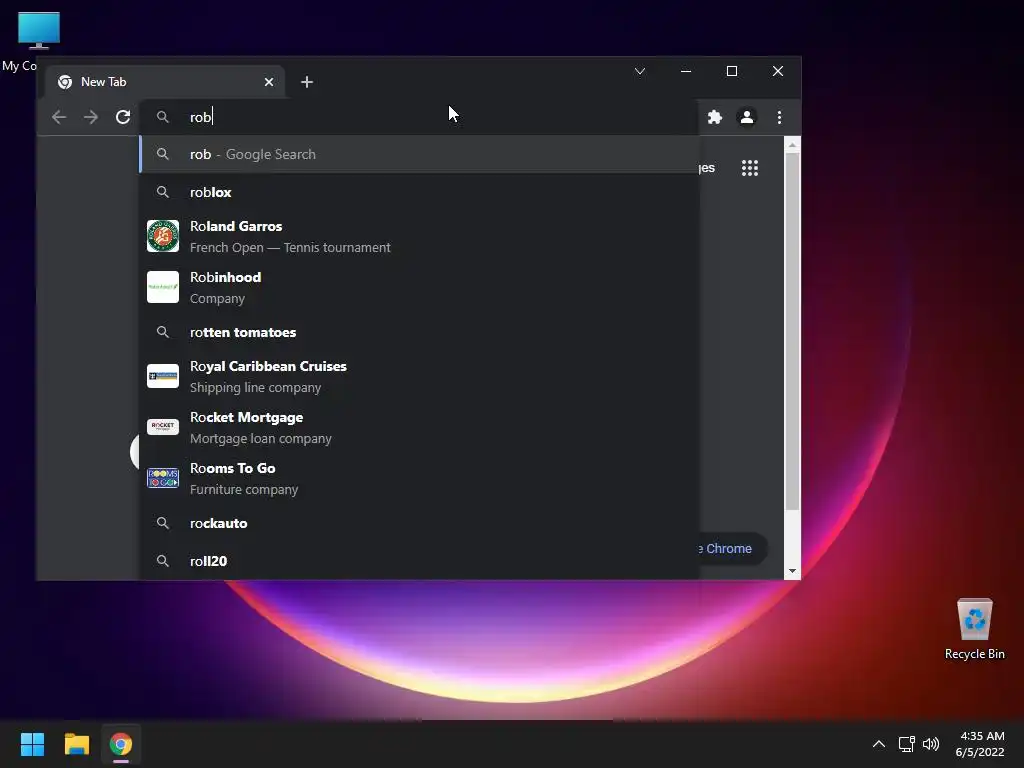Choose the 'rob - Google Search' suggestion
1024x768 pixels.
pos(419,154)
